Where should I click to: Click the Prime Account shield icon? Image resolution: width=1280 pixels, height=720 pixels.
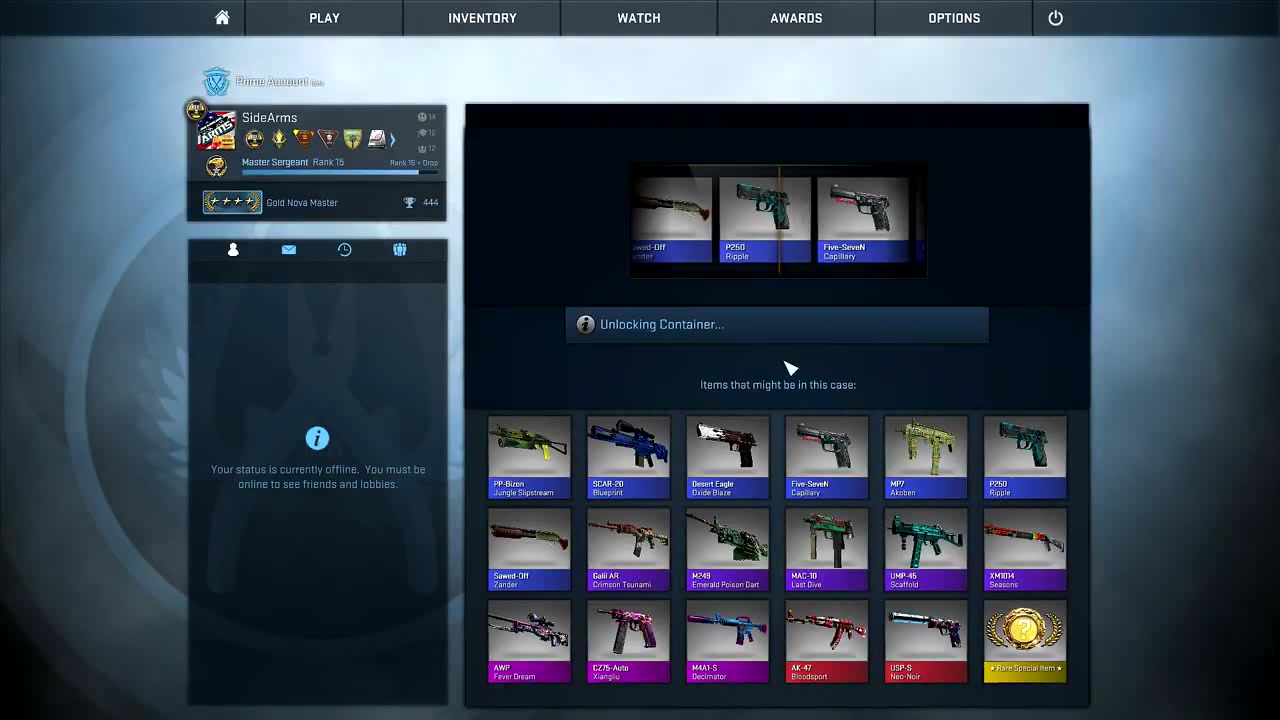(x=216, y=82)
